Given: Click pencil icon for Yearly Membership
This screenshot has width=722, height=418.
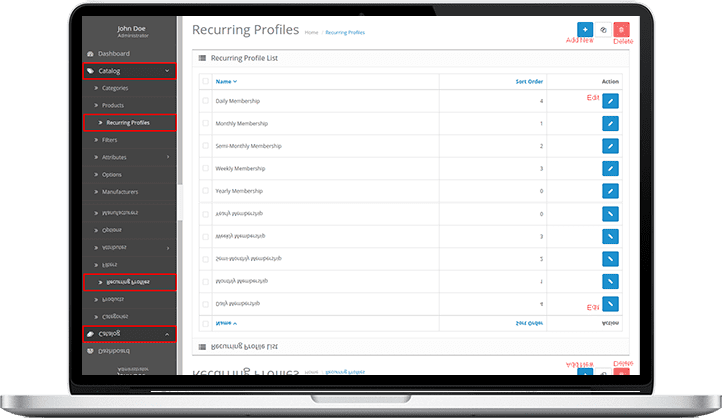Looking at the screenshot, I should 611,191.
